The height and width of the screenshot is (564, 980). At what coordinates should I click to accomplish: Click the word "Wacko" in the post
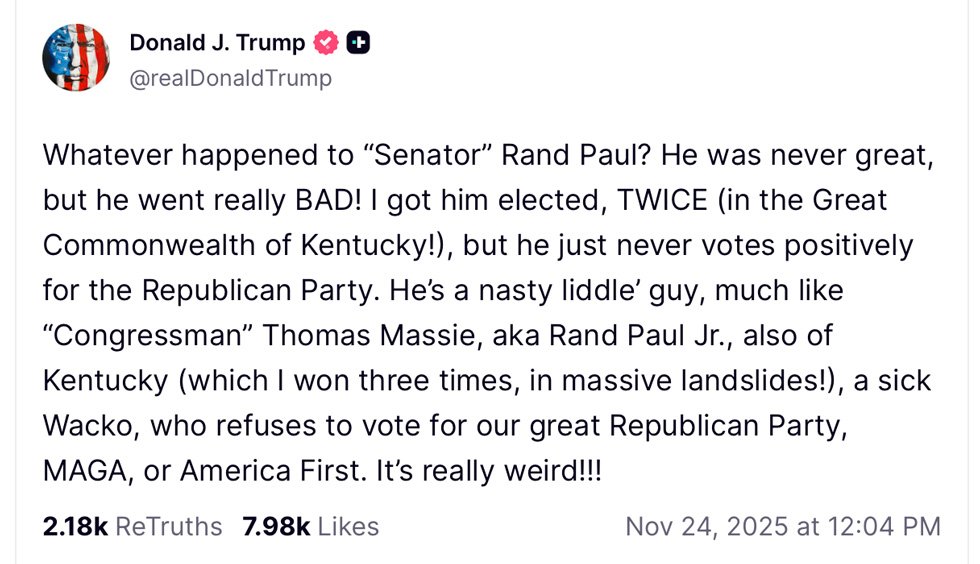click(90, 427)
